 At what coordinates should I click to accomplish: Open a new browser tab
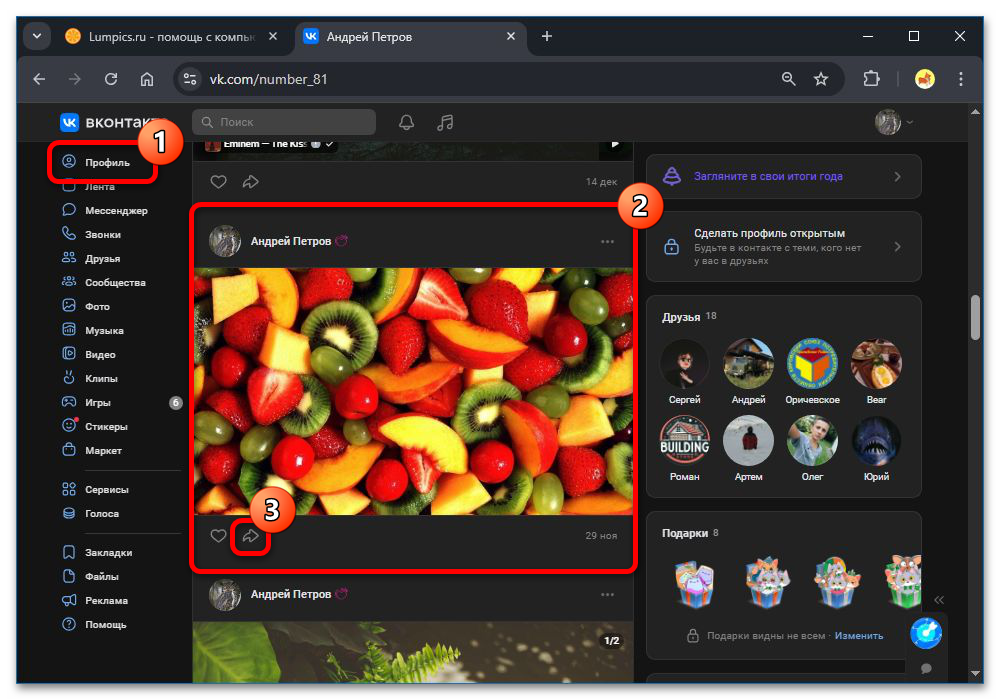[x=547, y=36]
